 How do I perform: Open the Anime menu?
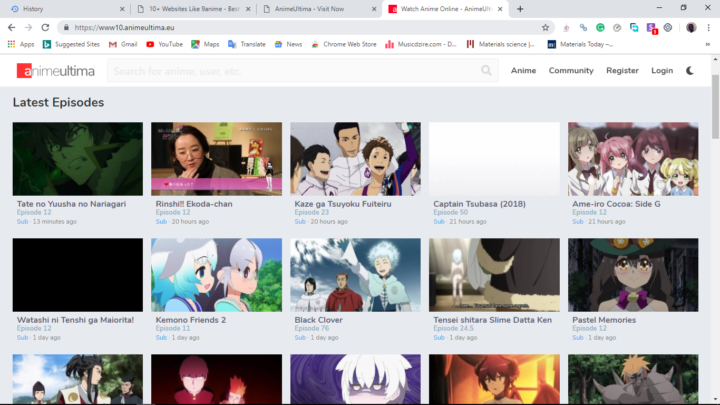click(523, 71)
